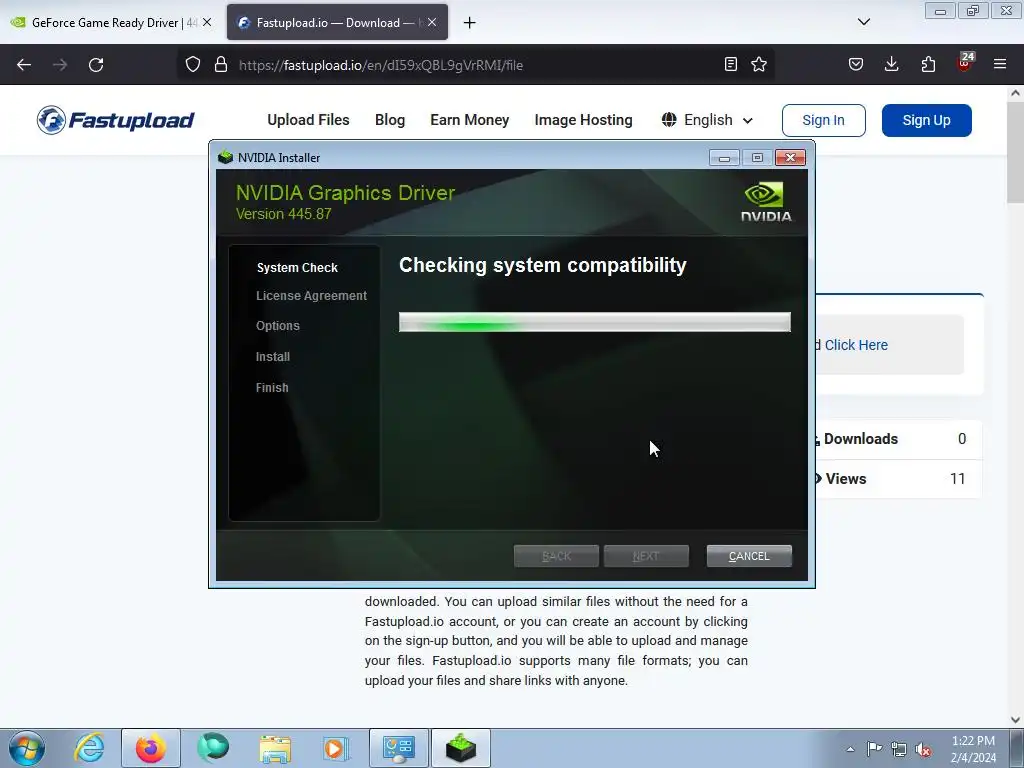This screenshot has width=1024, height=768.
Task: Focus the browser address bar
Action: click(x=477, y=65)
